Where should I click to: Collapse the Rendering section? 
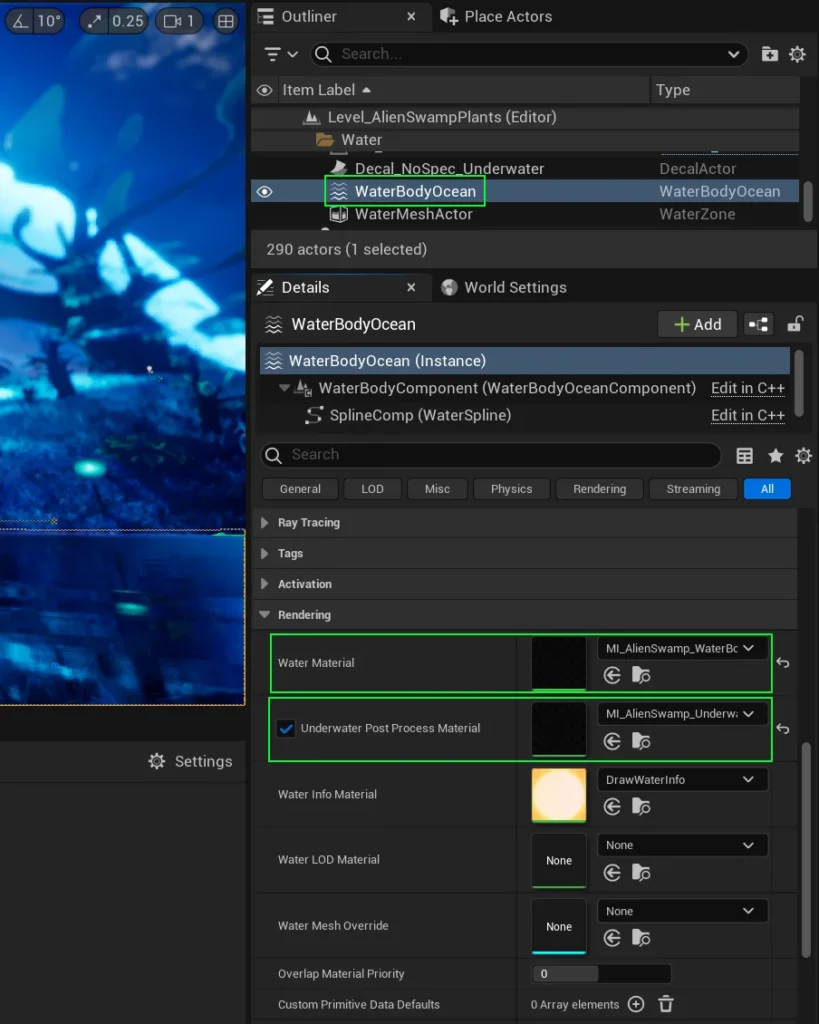(x=265, y=615)
